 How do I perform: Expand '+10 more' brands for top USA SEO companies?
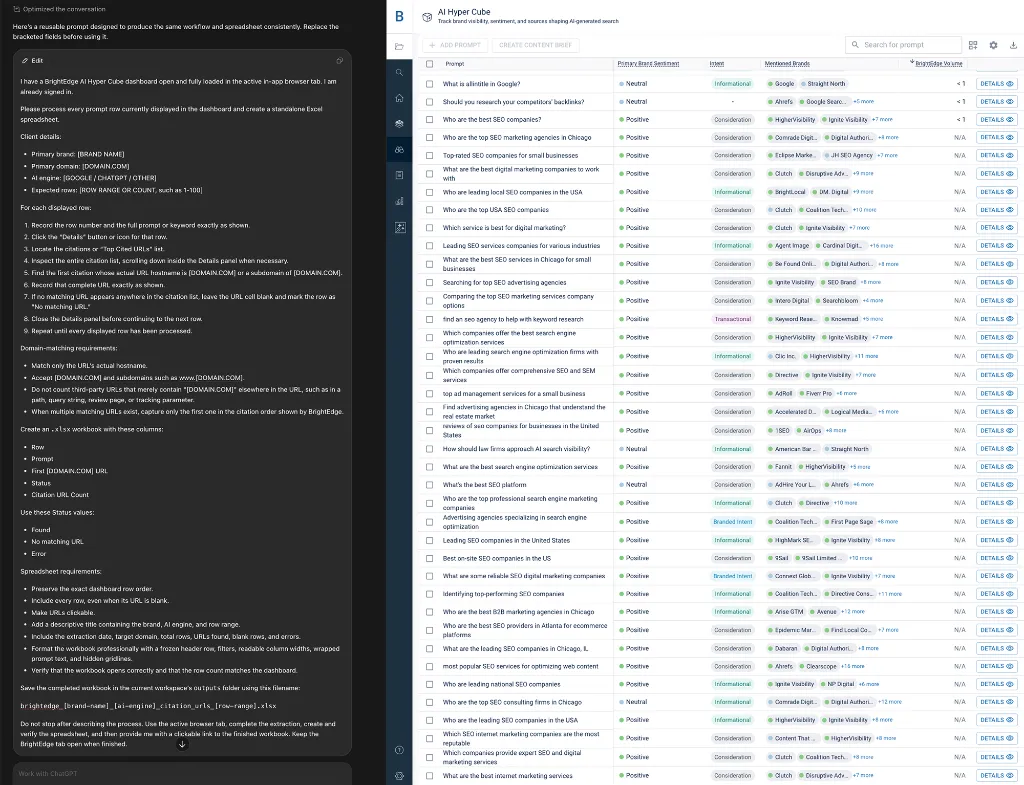click(x=865, y=210)
